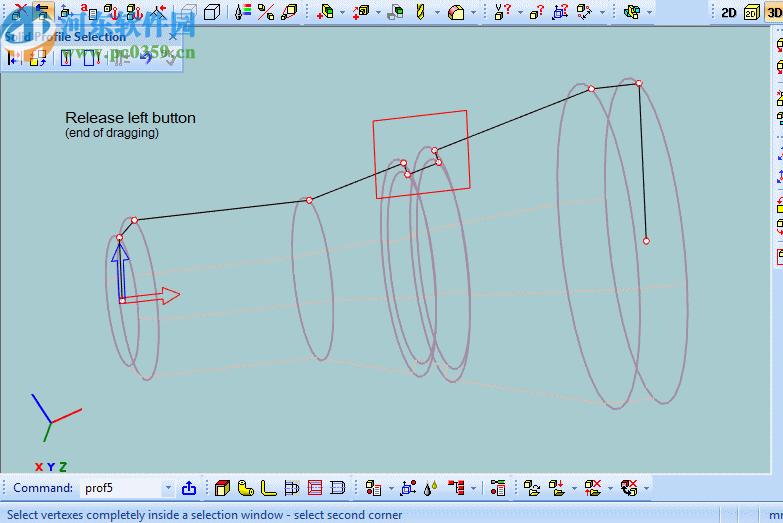Click the swap squares icon in profile panel

pos(38,58)
